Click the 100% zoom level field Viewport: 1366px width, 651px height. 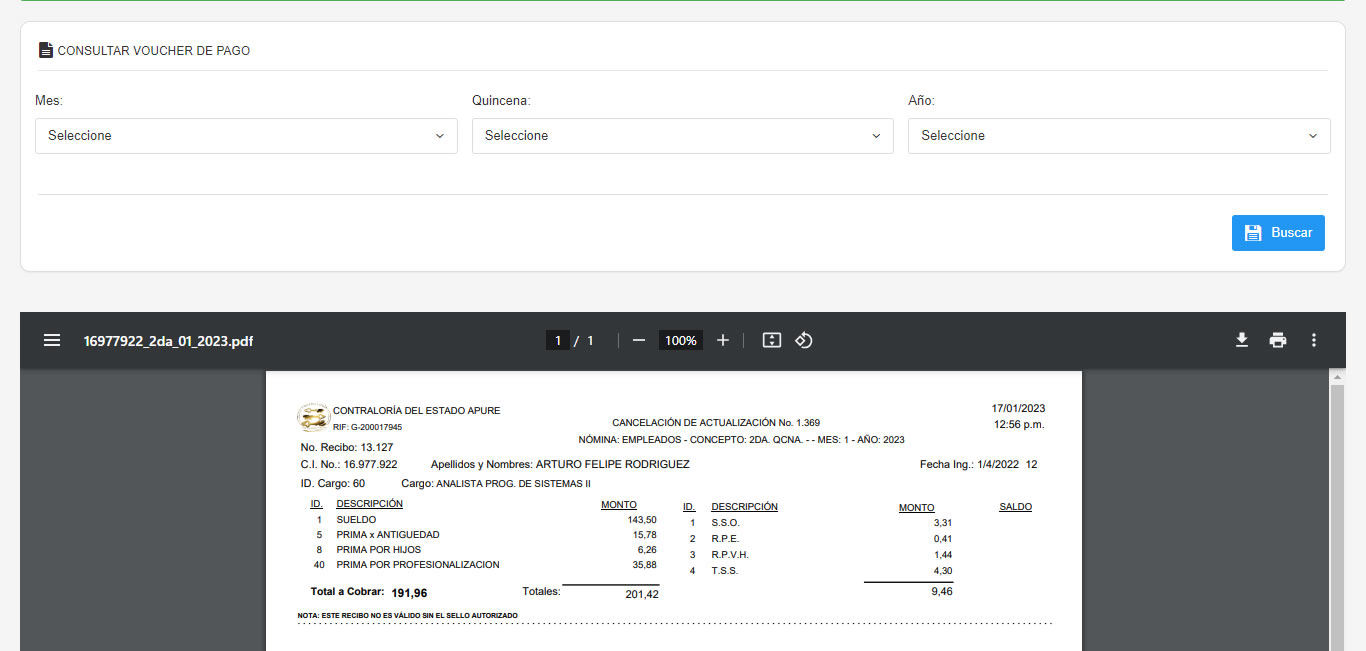pyautogui.click(x=681, y=341)
